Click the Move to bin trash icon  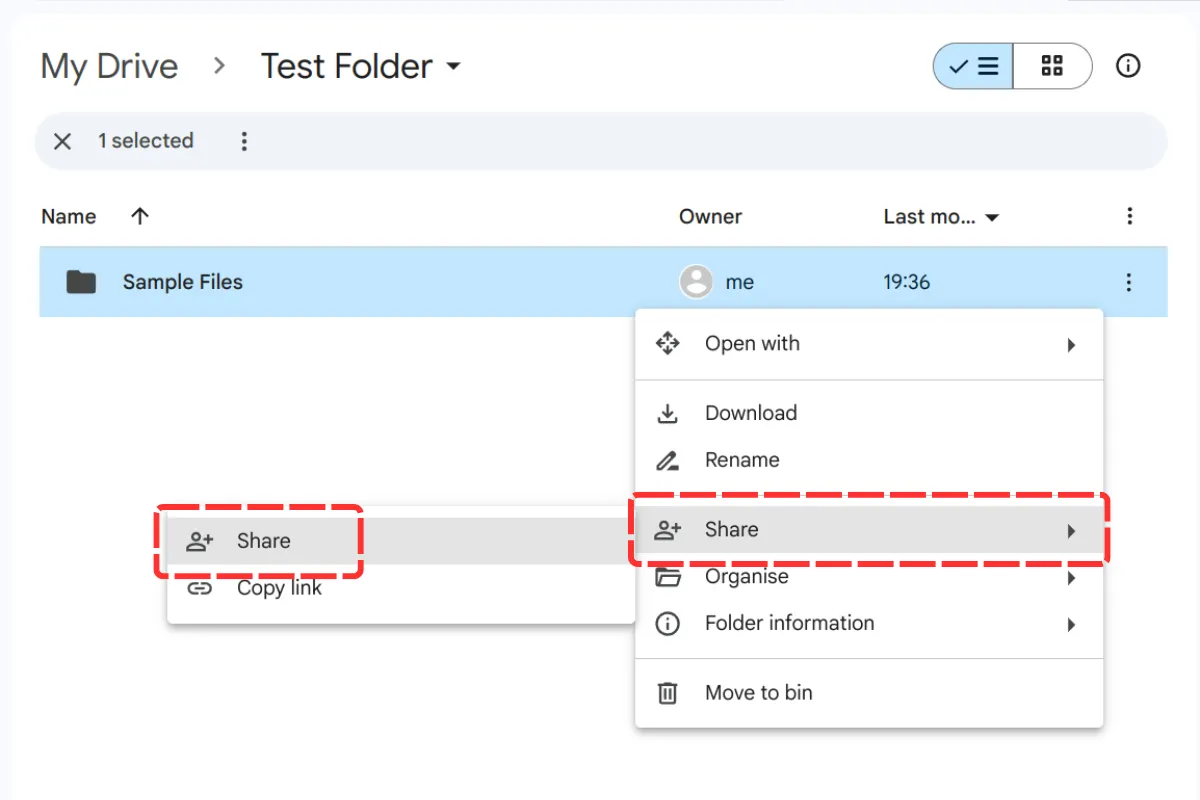667,692
